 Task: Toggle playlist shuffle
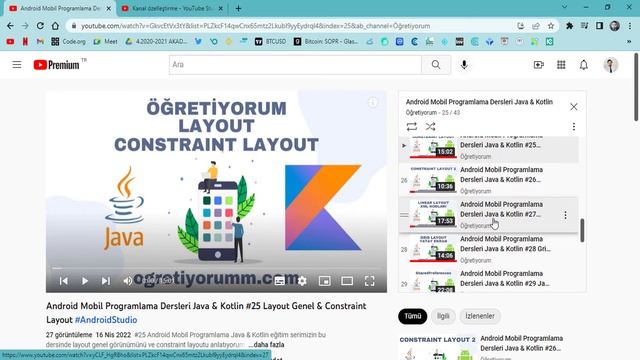430,127
